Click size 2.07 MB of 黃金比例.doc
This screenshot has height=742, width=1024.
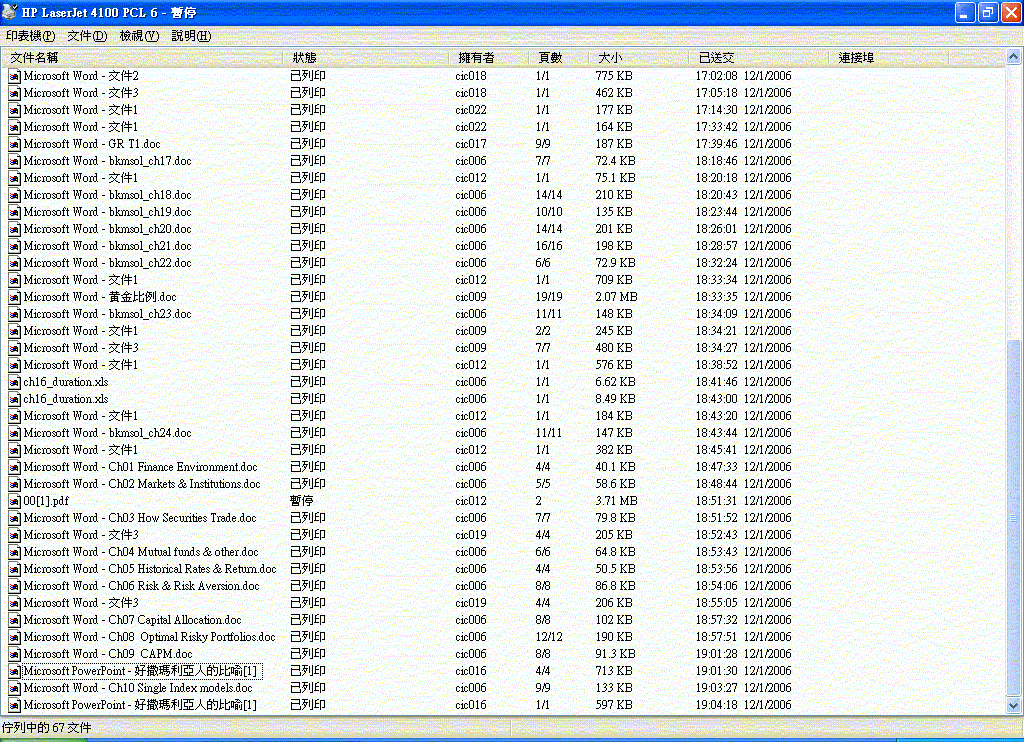click(x=616, y=297)
